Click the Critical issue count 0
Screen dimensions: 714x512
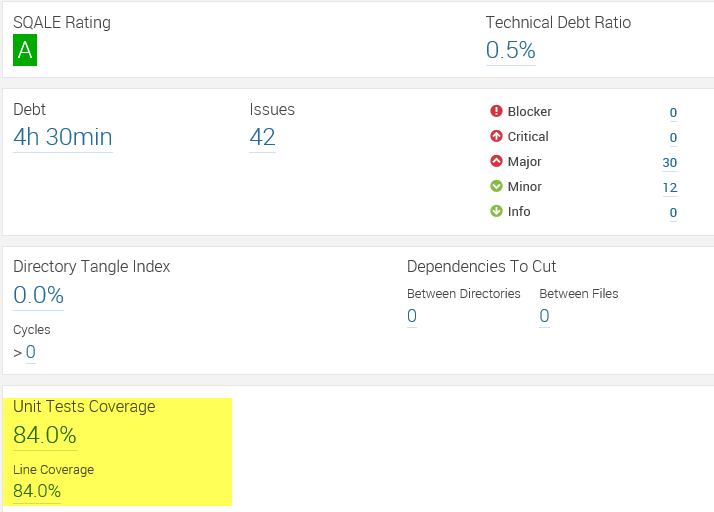[x=673, y=138]
